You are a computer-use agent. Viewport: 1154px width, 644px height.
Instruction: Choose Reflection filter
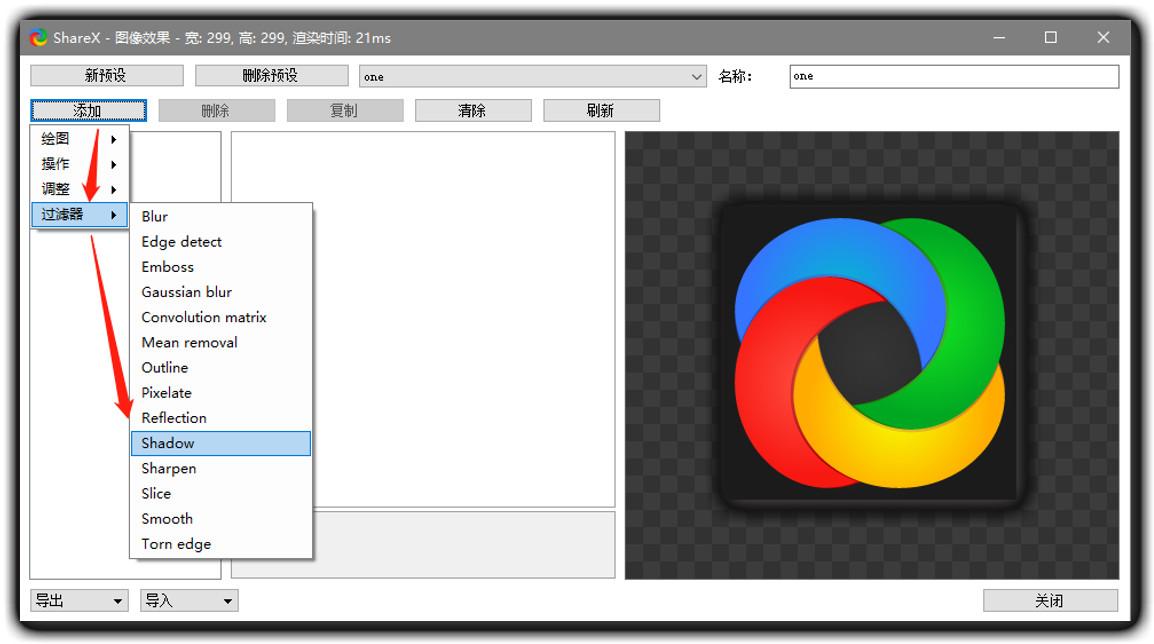pyautogui.click(x=221, y=418)
